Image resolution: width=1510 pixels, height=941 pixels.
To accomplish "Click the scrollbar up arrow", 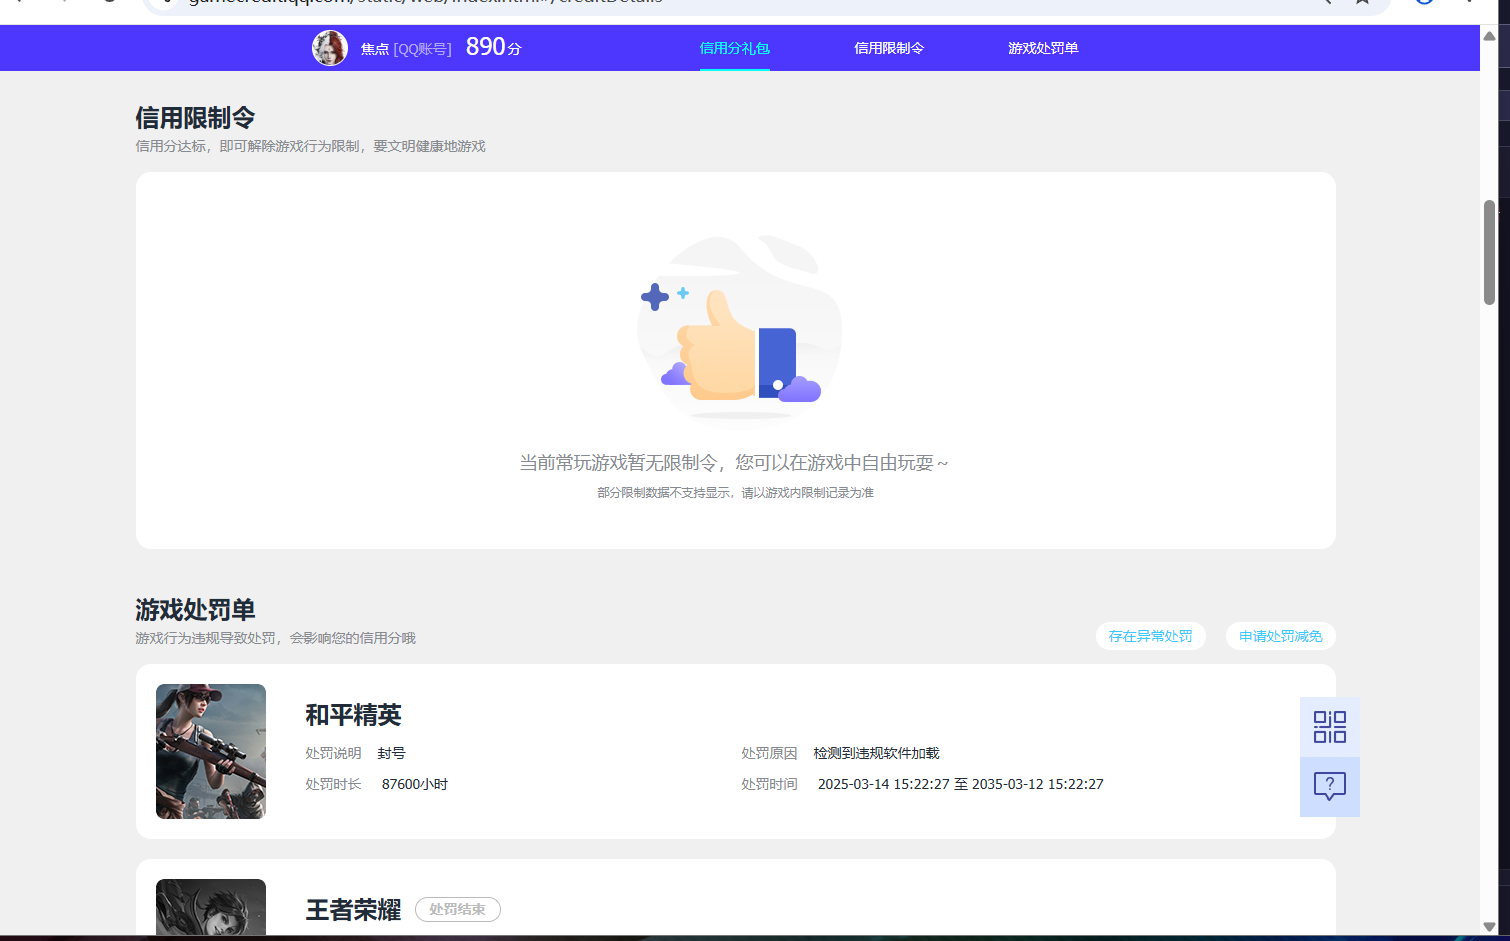I will pyautogui.click(x=1489, y=35).
